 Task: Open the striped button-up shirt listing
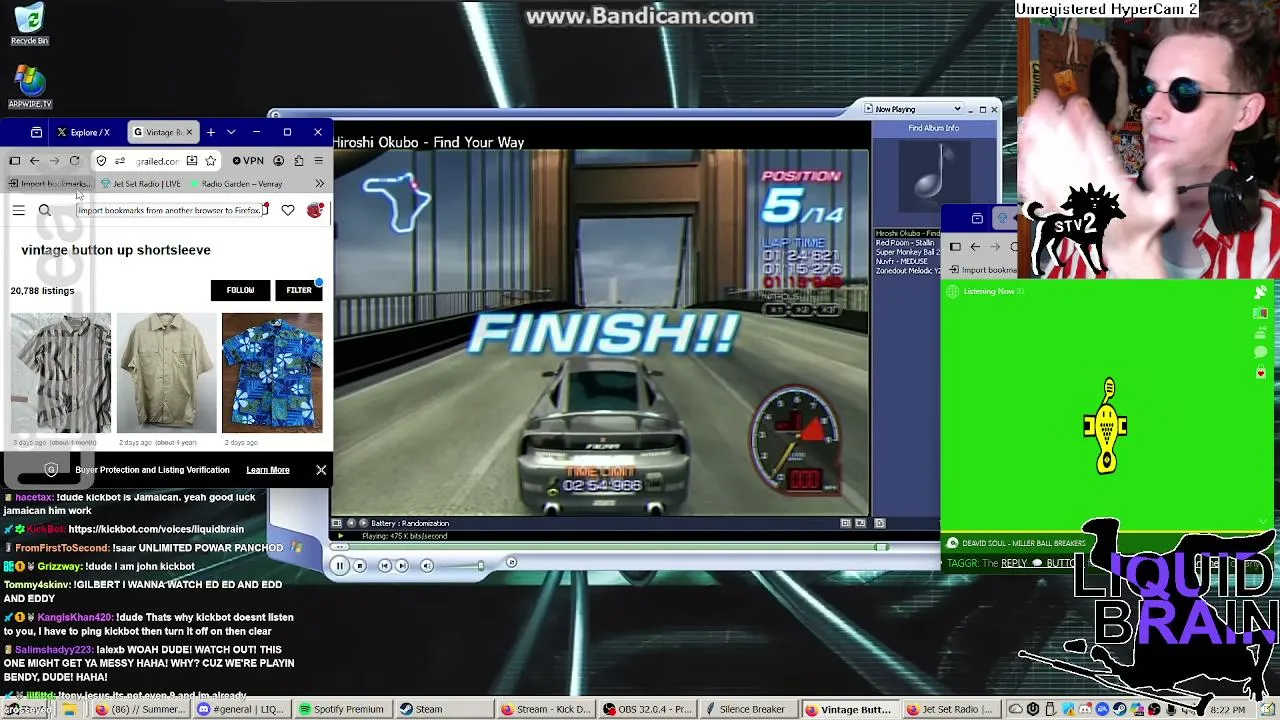click(x=61, y=373)
